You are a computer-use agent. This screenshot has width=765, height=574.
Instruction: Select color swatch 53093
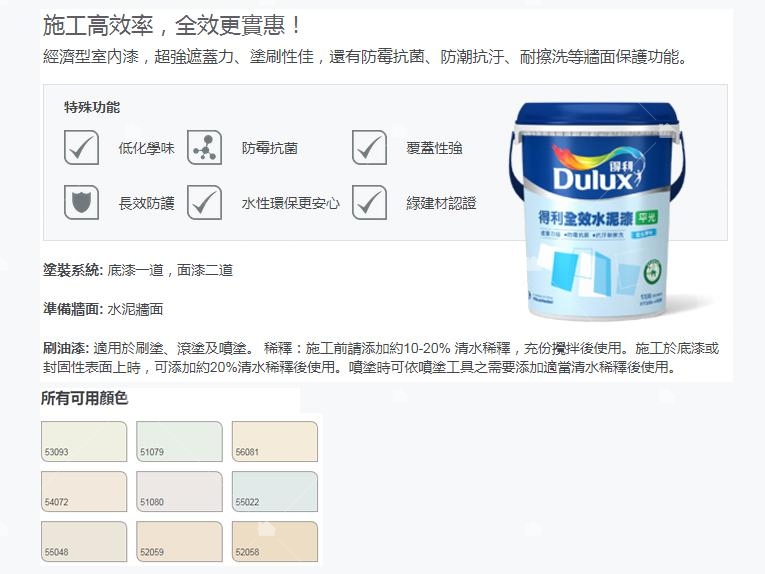coord(84,441)
